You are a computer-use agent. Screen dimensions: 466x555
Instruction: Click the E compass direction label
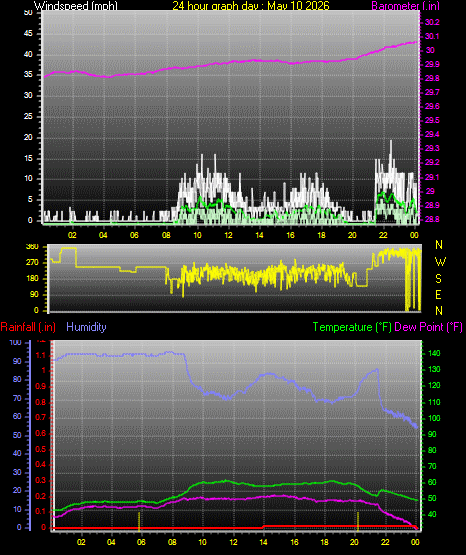tap(438, 294)
